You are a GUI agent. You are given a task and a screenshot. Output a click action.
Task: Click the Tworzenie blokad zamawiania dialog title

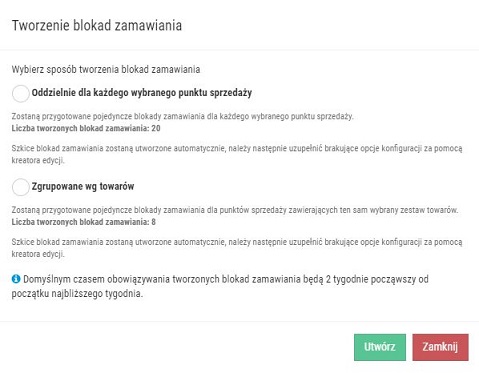pyautogui.click(x=97, y=26)
